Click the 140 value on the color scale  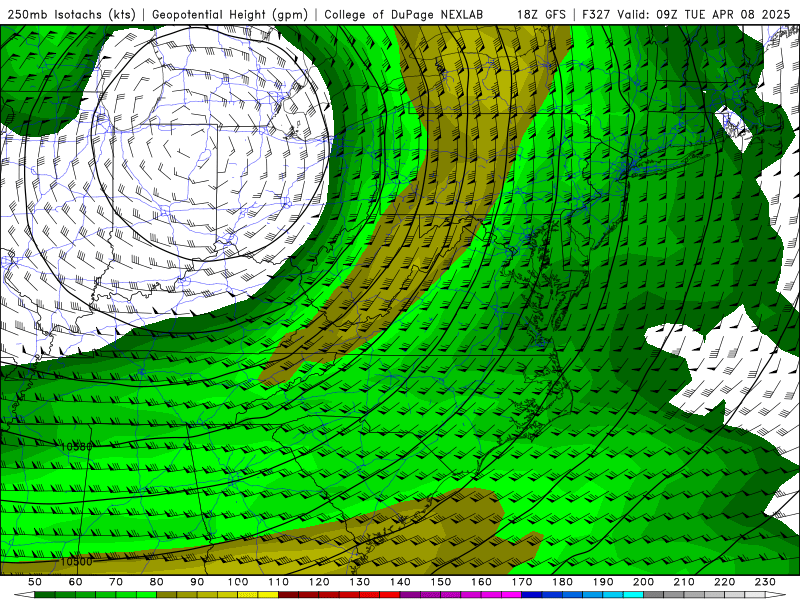click(400, 582)
